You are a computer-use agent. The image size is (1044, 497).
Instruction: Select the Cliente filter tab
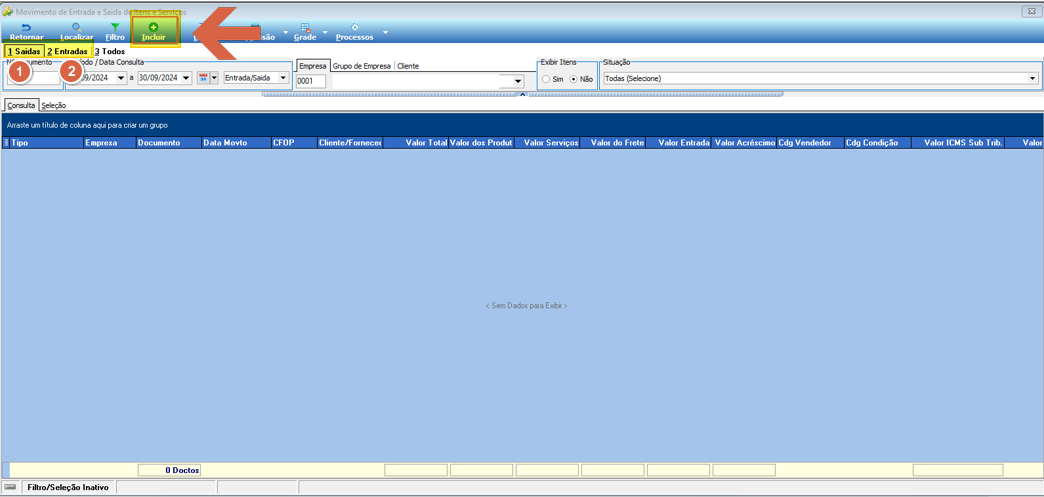pos(408,66)
